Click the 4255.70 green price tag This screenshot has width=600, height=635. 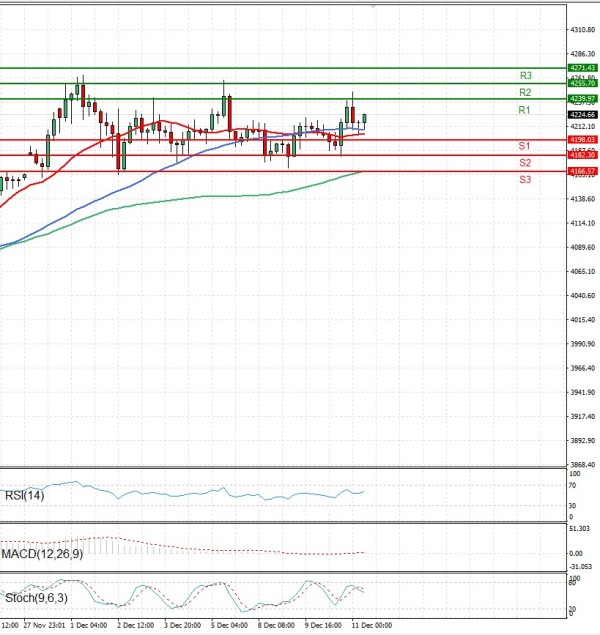coord(582,84)
